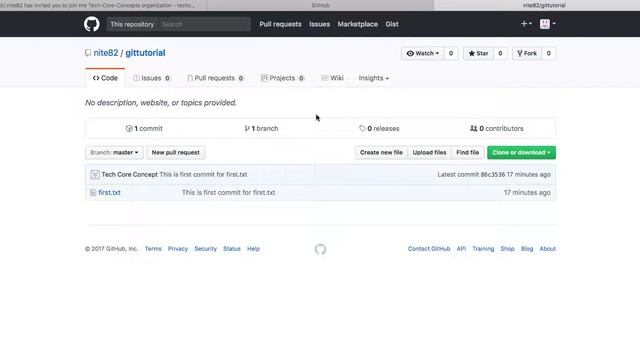Click footer About link
Image resolution: width=640 pixels, height=360 pixels.
pyautogui.click(x=548, y=249)
